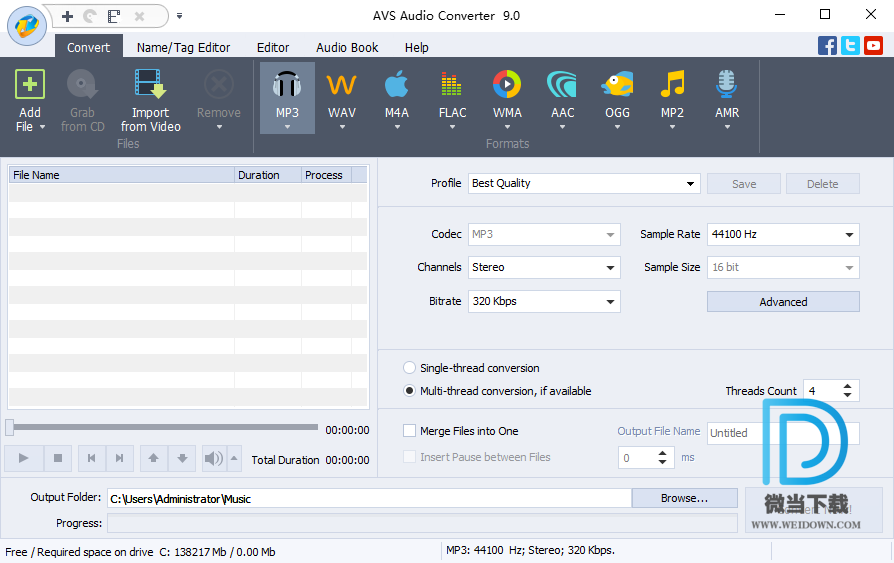Click quick-access remove X icon
Image resolution: width=894 pixels, height=563 pixels.
pos(139,16)
